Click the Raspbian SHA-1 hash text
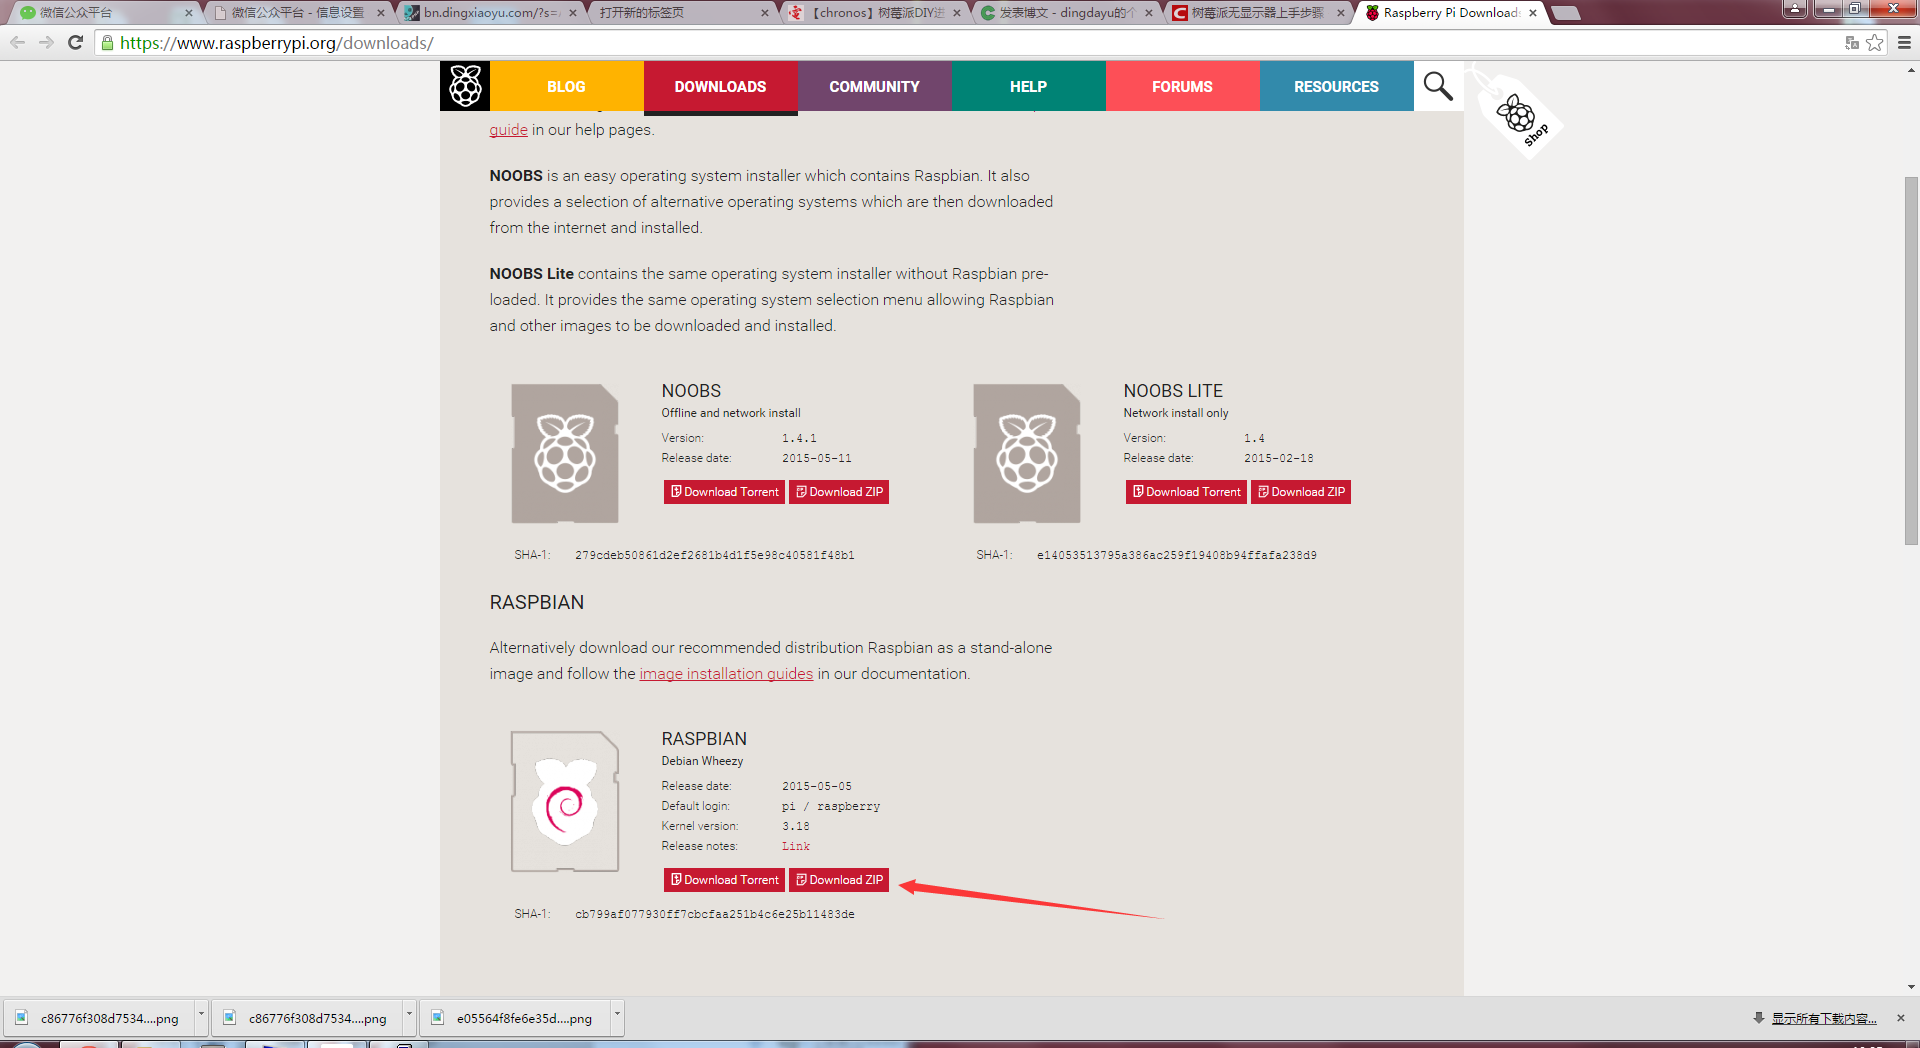Screen dimensions: 1920x1048 [x=715, y=914]
